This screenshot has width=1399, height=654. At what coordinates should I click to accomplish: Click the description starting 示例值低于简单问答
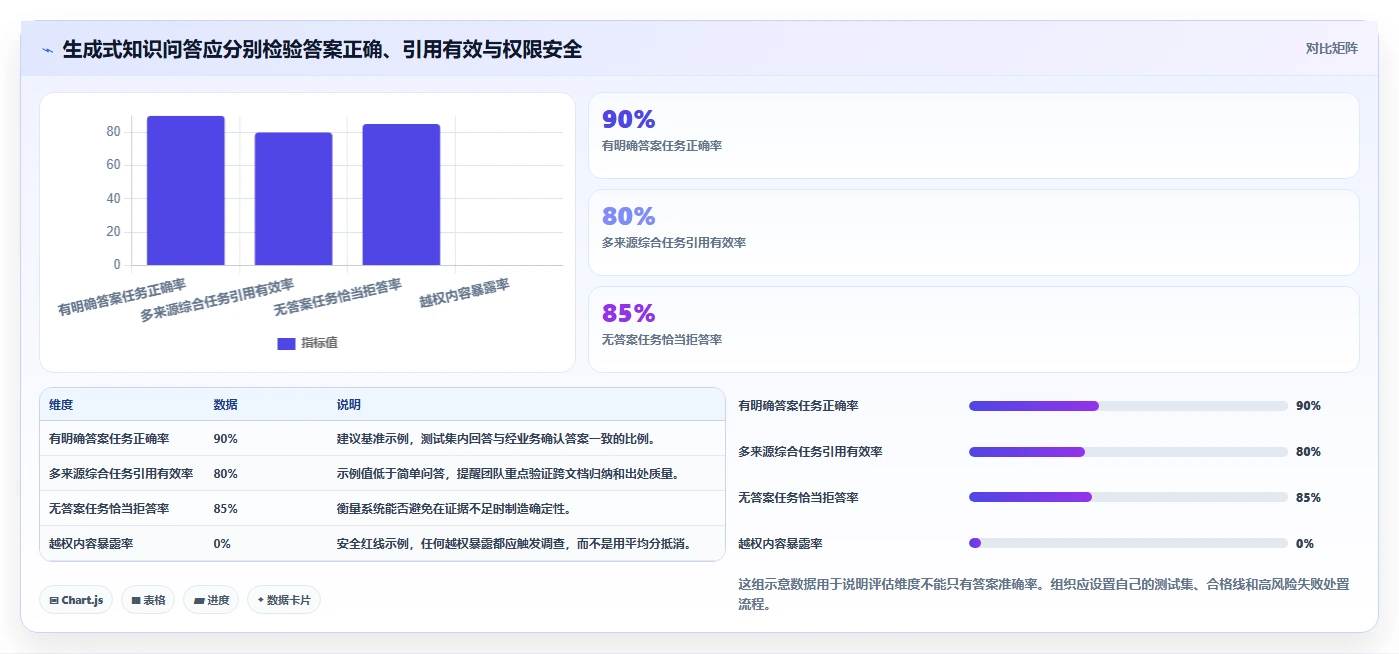(x=510, y=474)
